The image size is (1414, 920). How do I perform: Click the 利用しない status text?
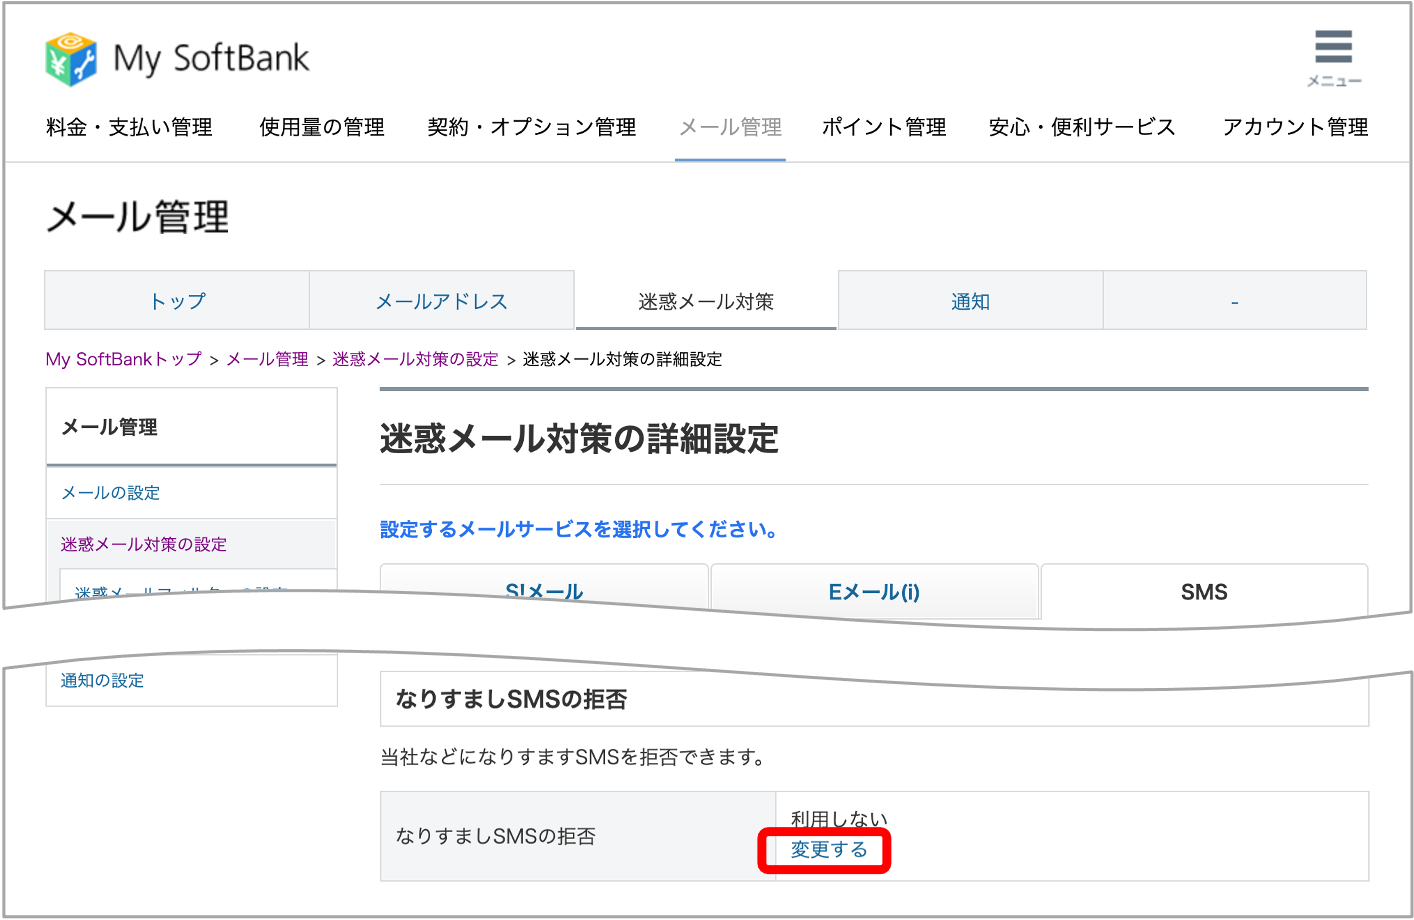pos(839,819)
